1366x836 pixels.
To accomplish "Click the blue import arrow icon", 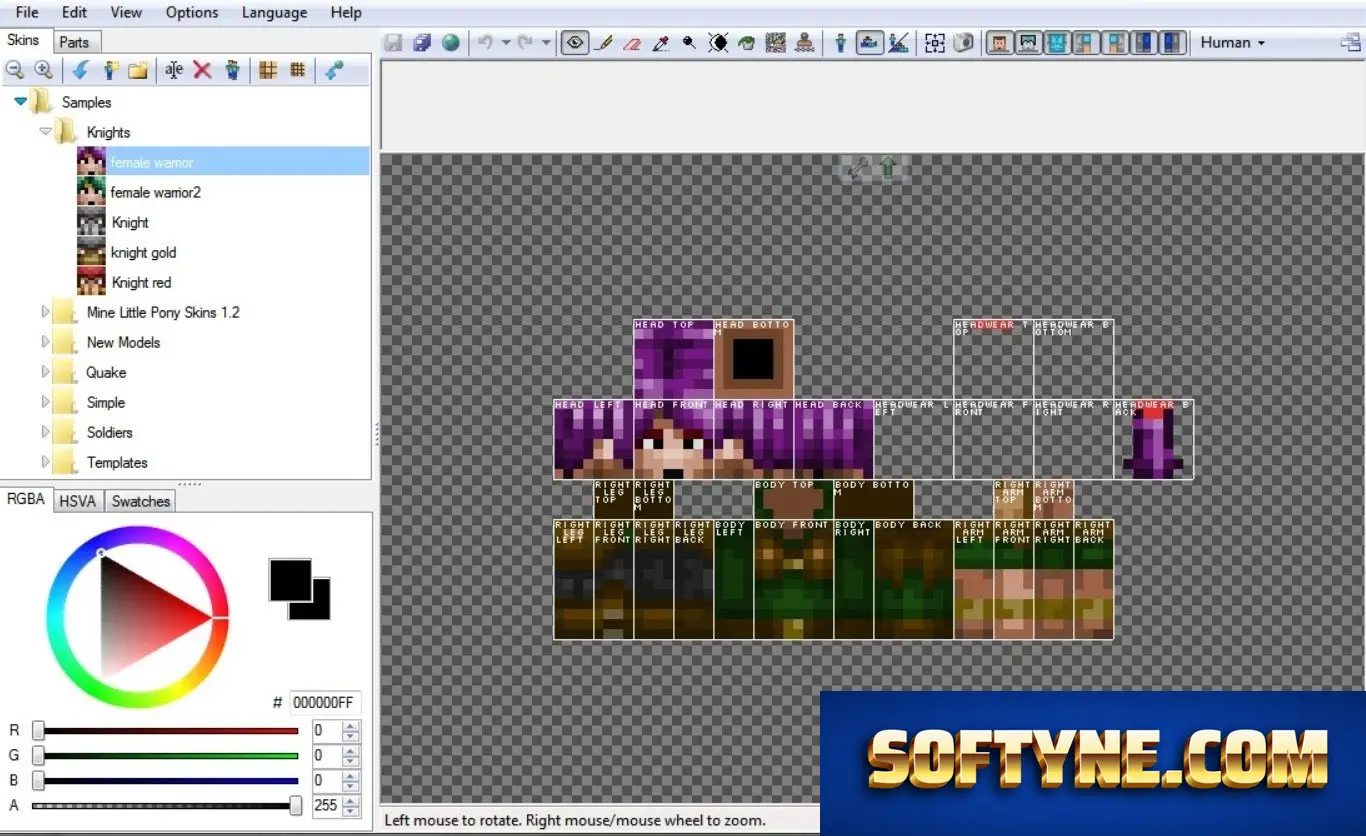I will (x=80, y=70).
